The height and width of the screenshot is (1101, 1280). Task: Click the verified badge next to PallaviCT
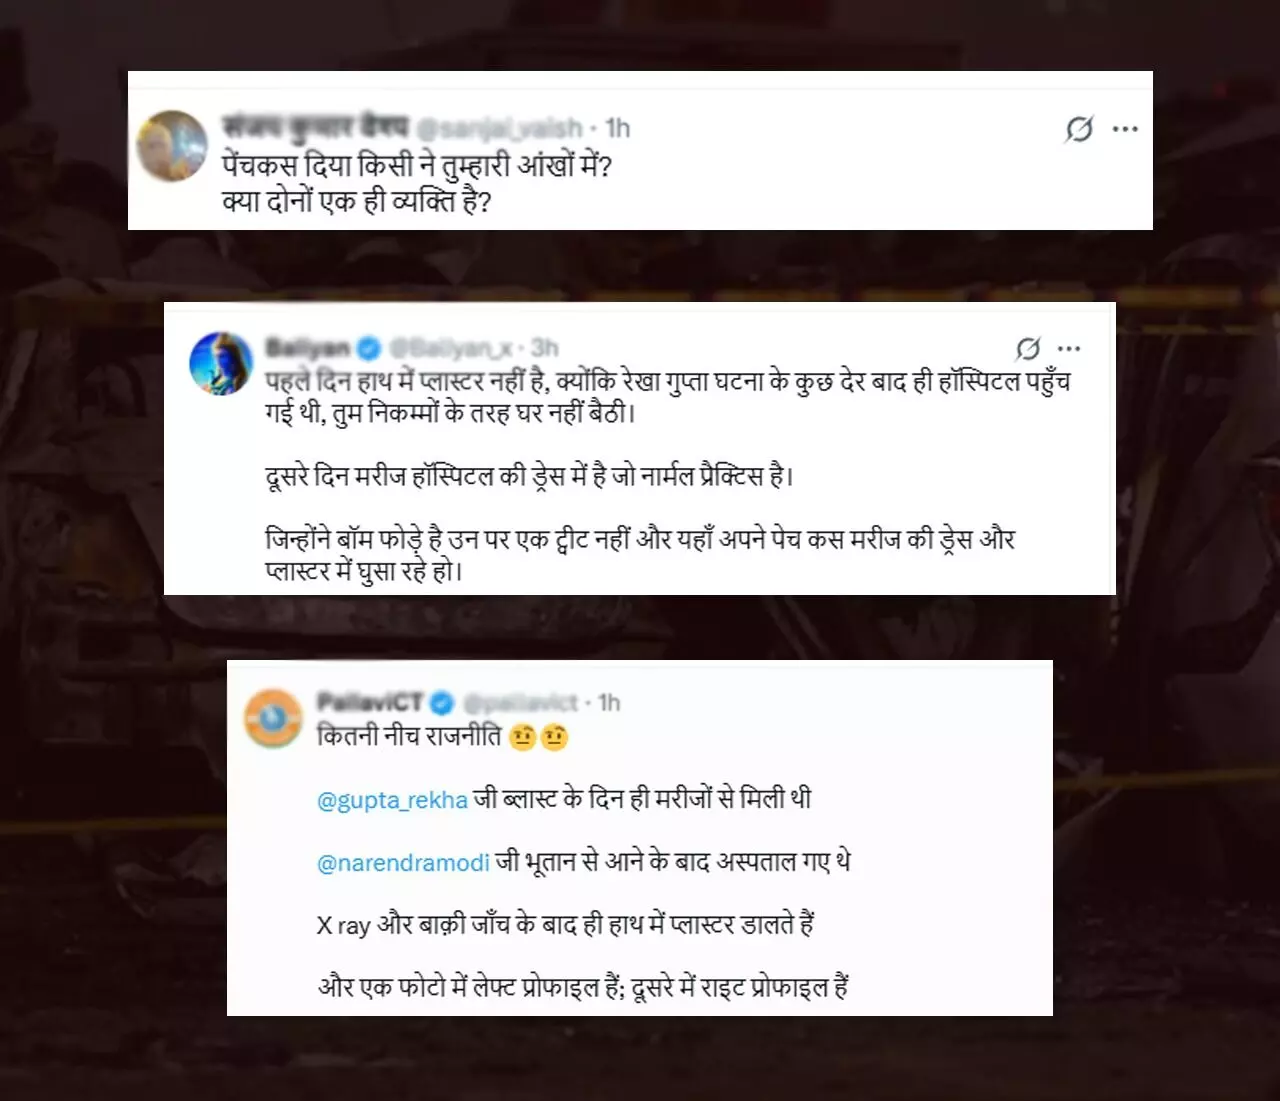(x=441, y=702)
